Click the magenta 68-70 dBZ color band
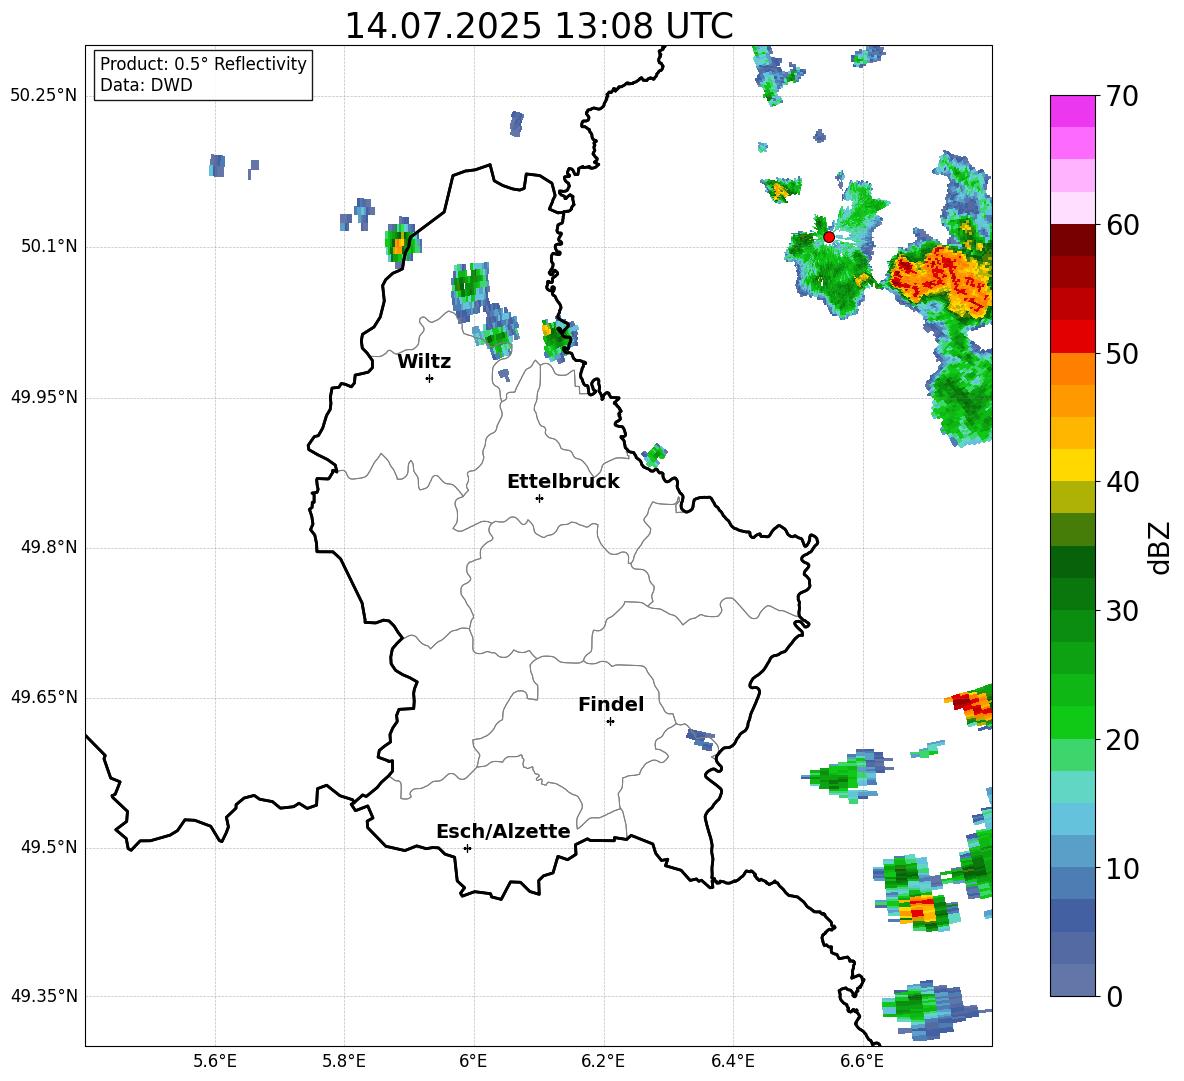The height and width of the screenshot is (1081, 1184). click(1072, 112)
